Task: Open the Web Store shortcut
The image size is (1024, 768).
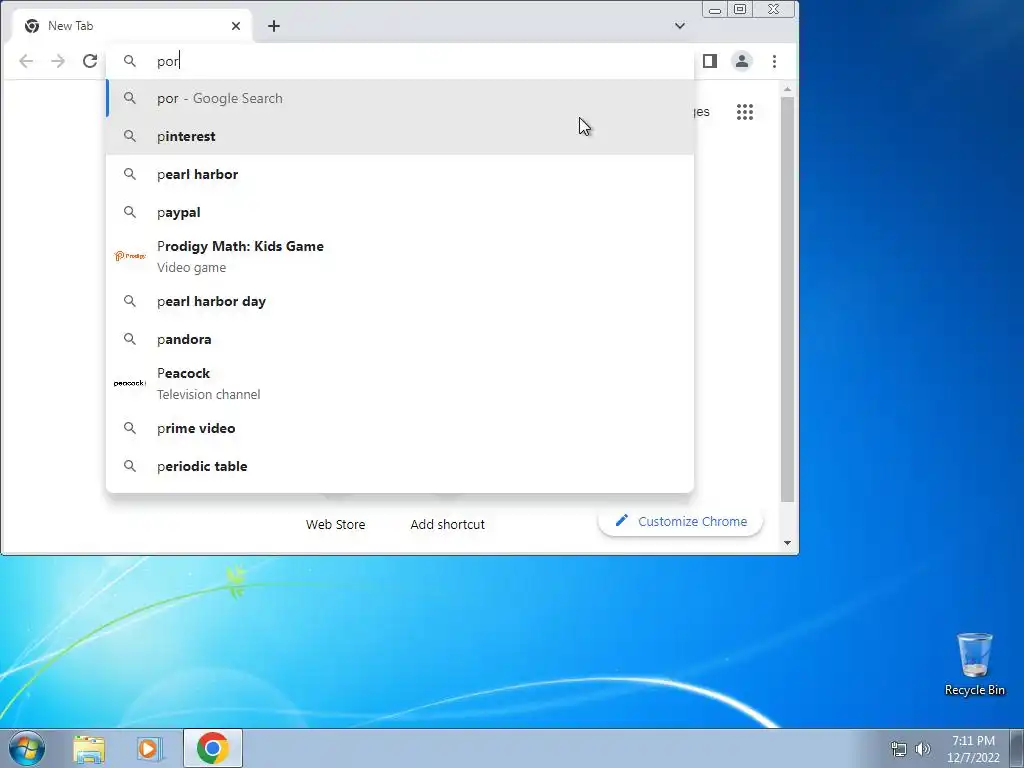Action: pyautogui.click(x=336, y=524)
